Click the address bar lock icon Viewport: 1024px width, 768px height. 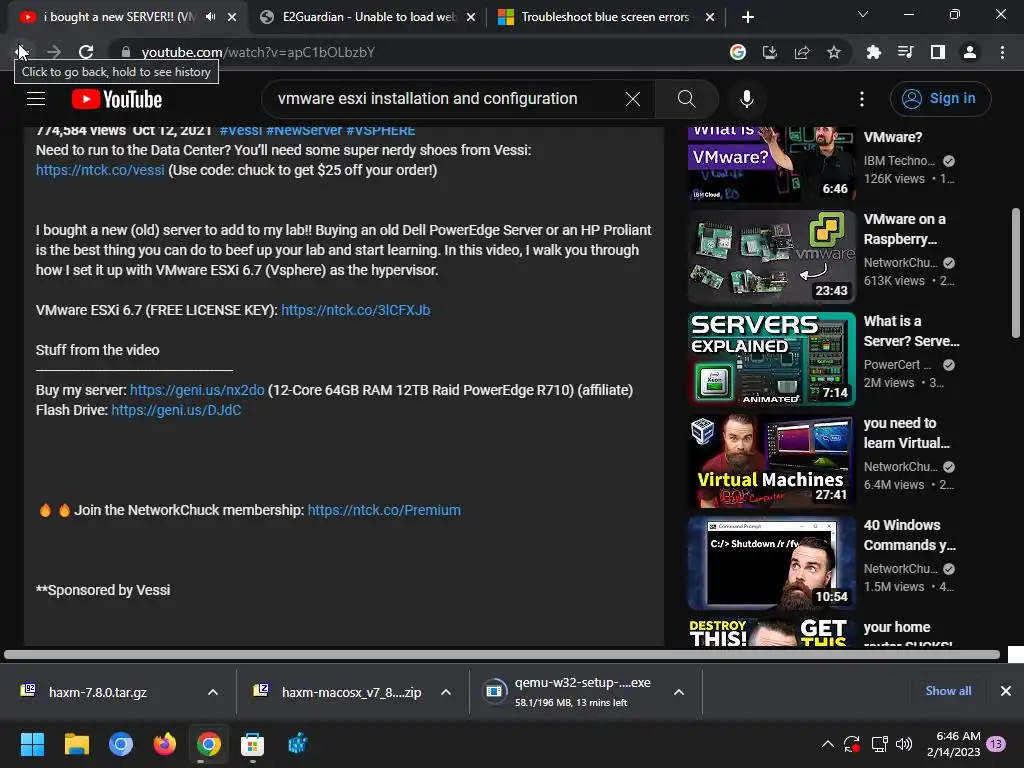[x=126, y=52]
